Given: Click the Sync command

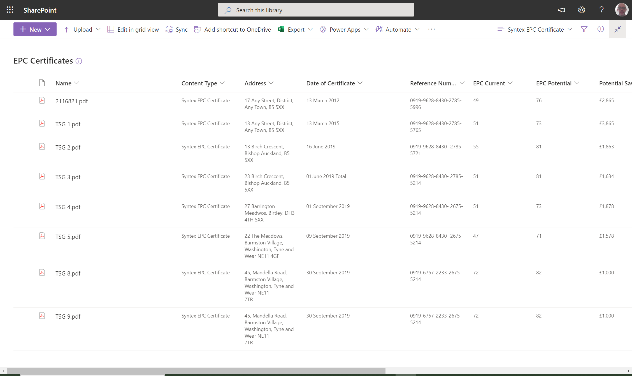Looking at the screenshot, I should click(x=177, y=29).
